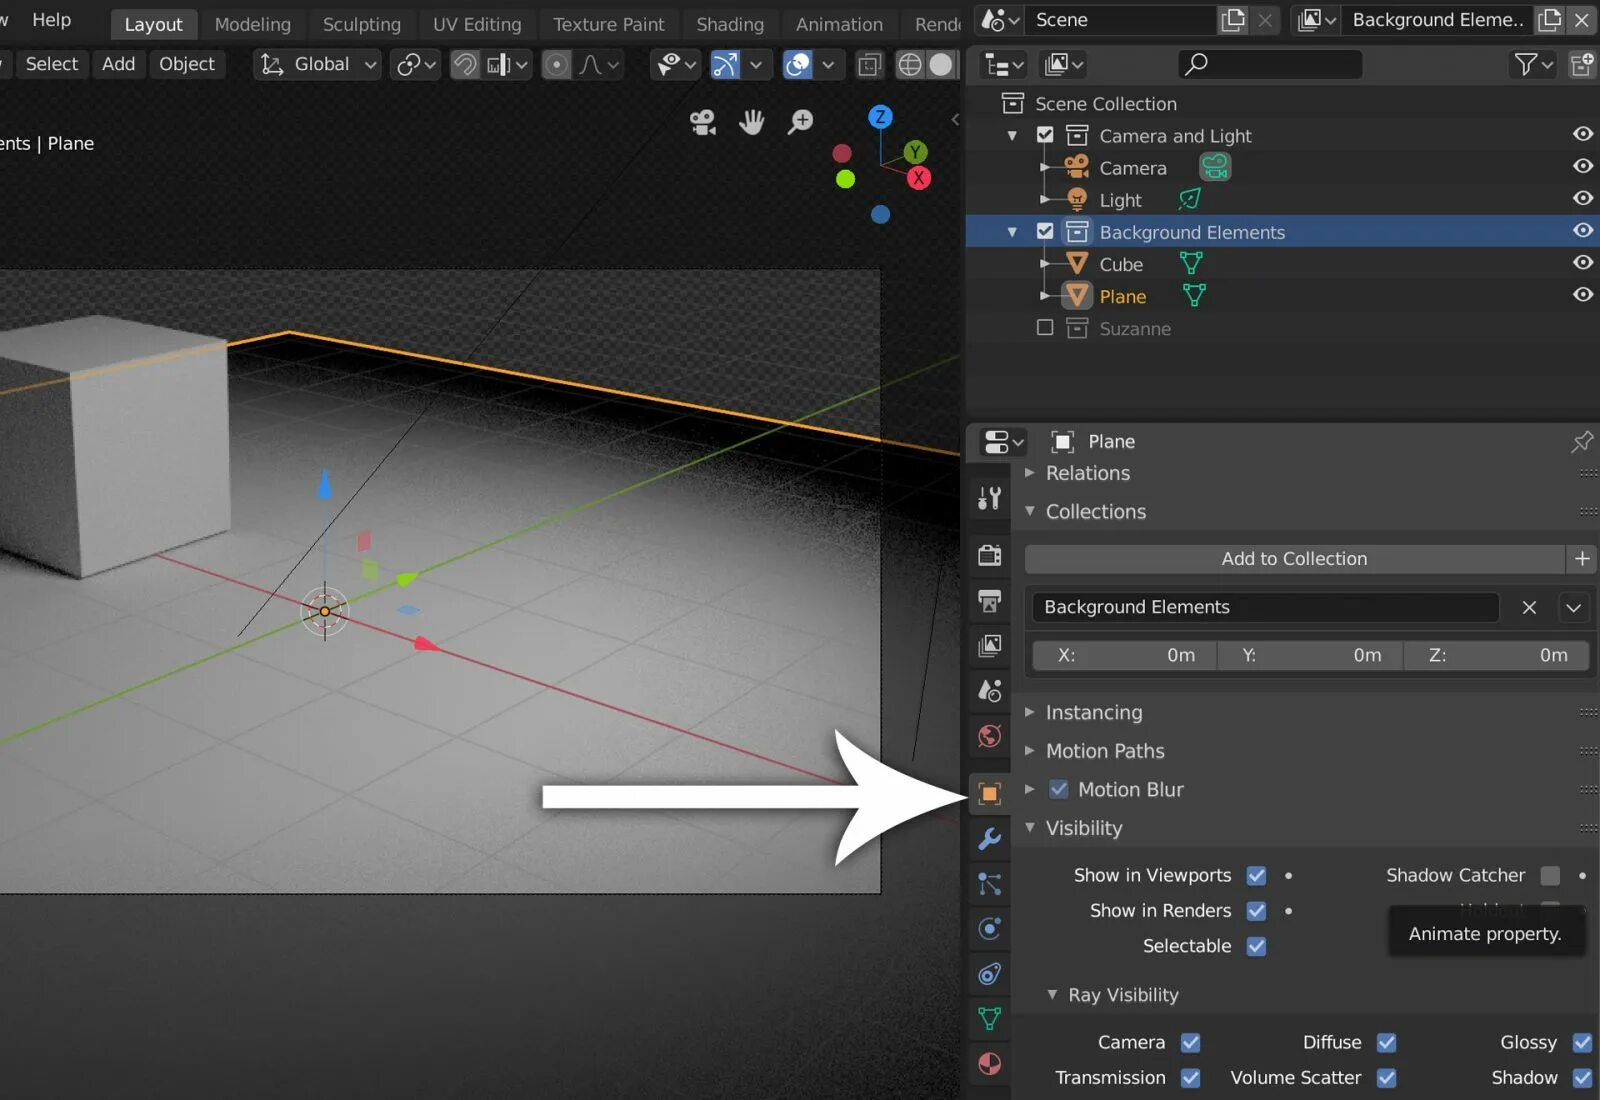
Task: Collapse the Background Elements collection
Action: [x=1011, y=231]
